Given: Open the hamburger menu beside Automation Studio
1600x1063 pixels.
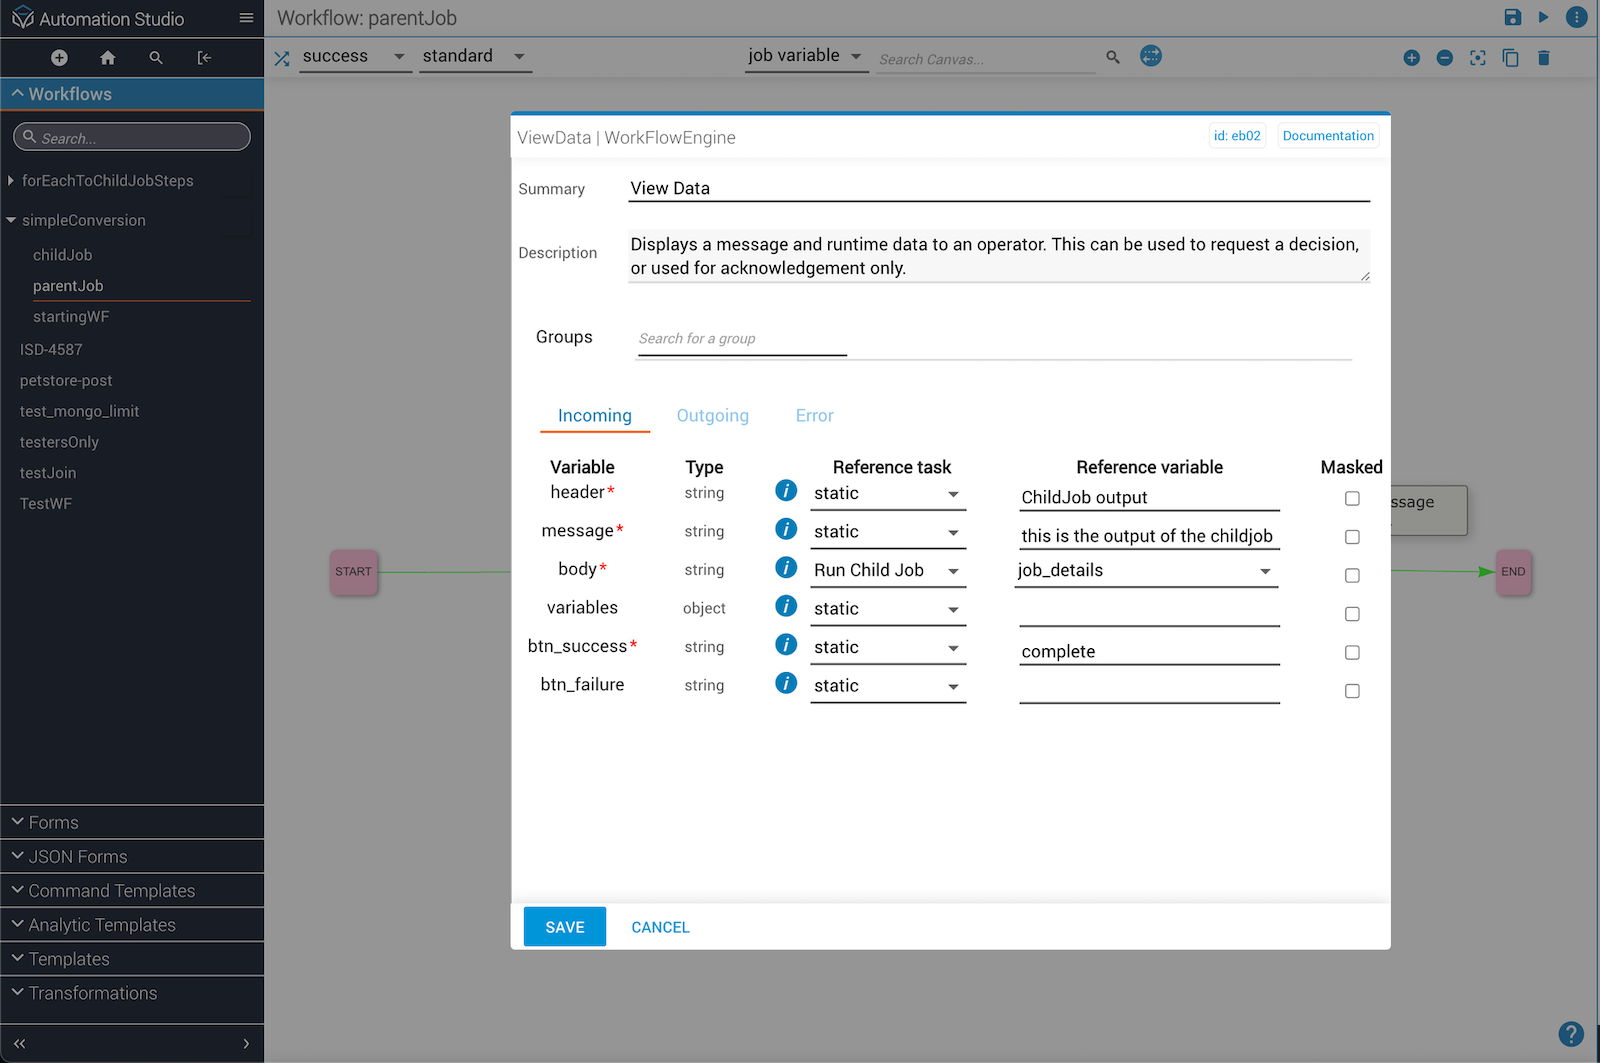Looking at the screenshot, I should [x=246, y=18].
